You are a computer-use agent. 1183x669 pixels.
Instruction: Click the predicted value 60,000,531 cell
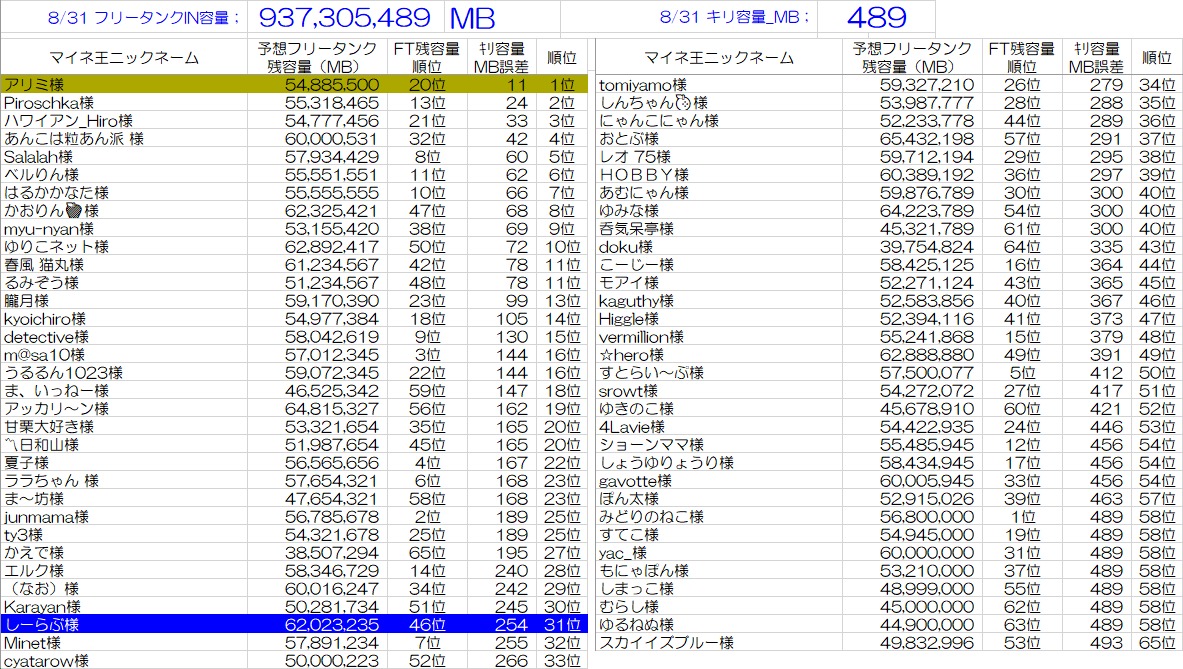click(x=317, y=139)
